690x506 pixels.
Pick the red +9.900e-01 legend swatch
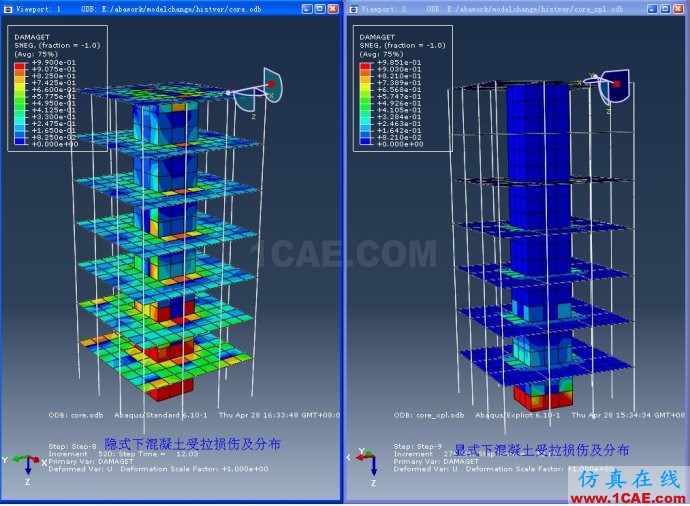pyautogui.click(x=20, y=64)
